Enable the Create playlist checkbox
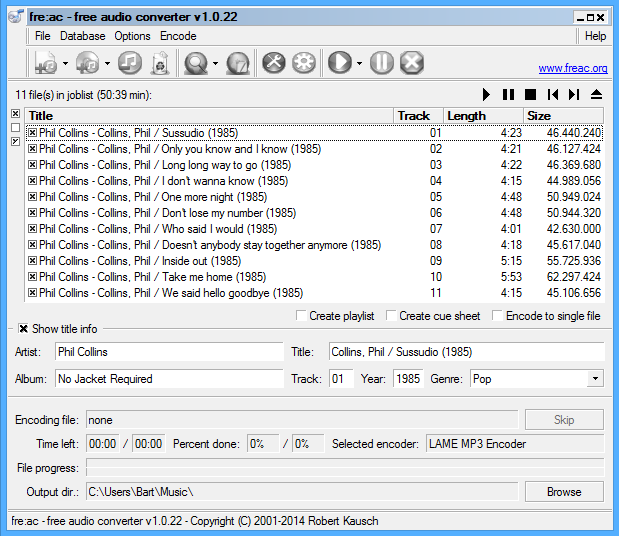Viewport: 619px width, 536px height. (302, 316)
